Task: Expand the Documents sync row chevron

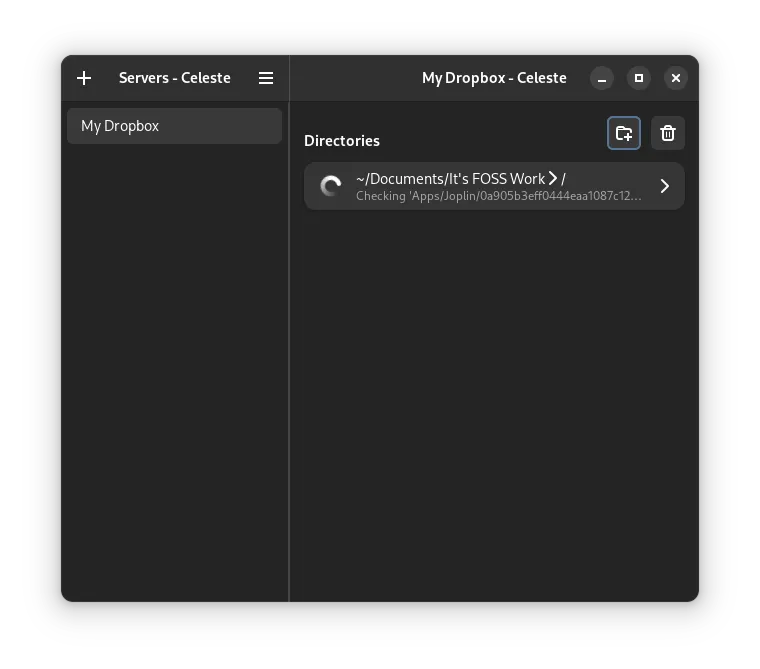Action: [665, 186]
